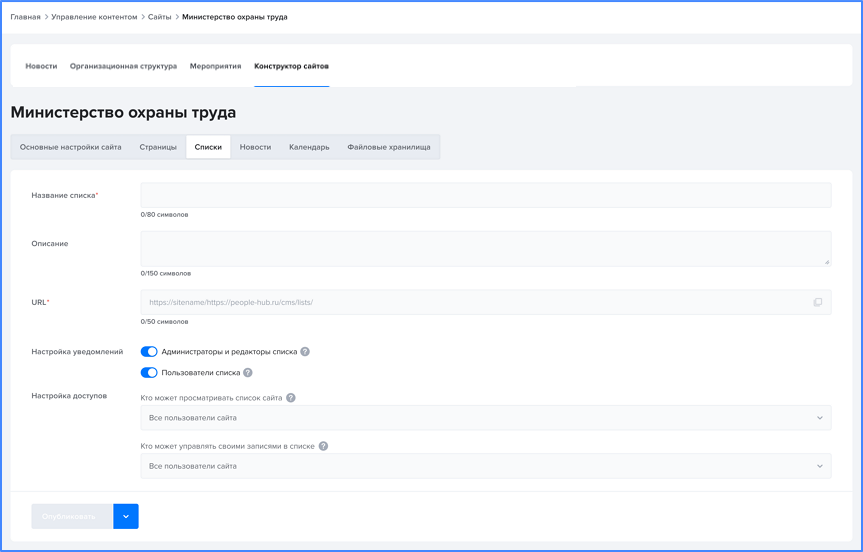Select the Списки sub-tab

point(208,147)
